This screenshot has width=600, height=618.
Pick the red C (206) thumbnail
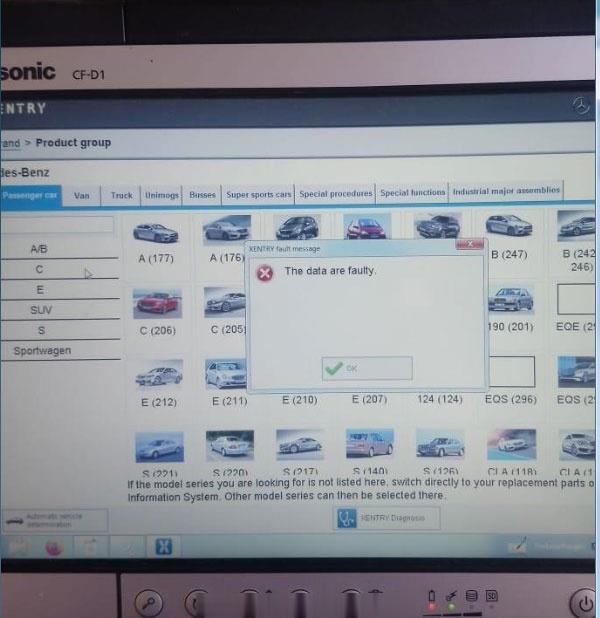coord(157,303)
